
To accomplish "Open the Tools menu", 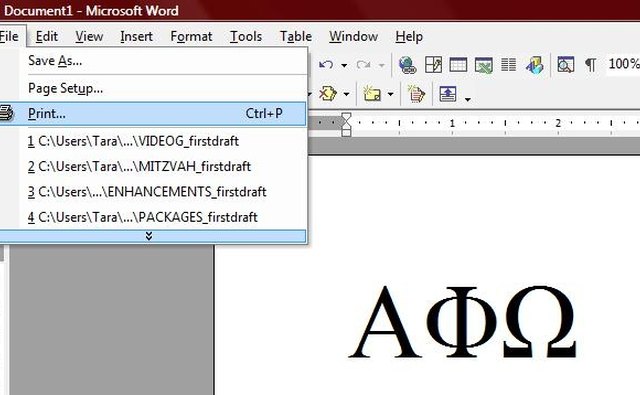I will click(x=246, y=36).
